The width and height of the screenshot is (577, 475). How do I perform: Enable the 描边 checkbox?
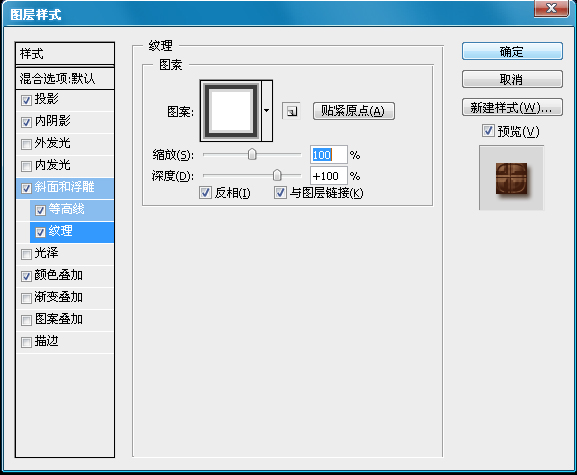(26, 343)
